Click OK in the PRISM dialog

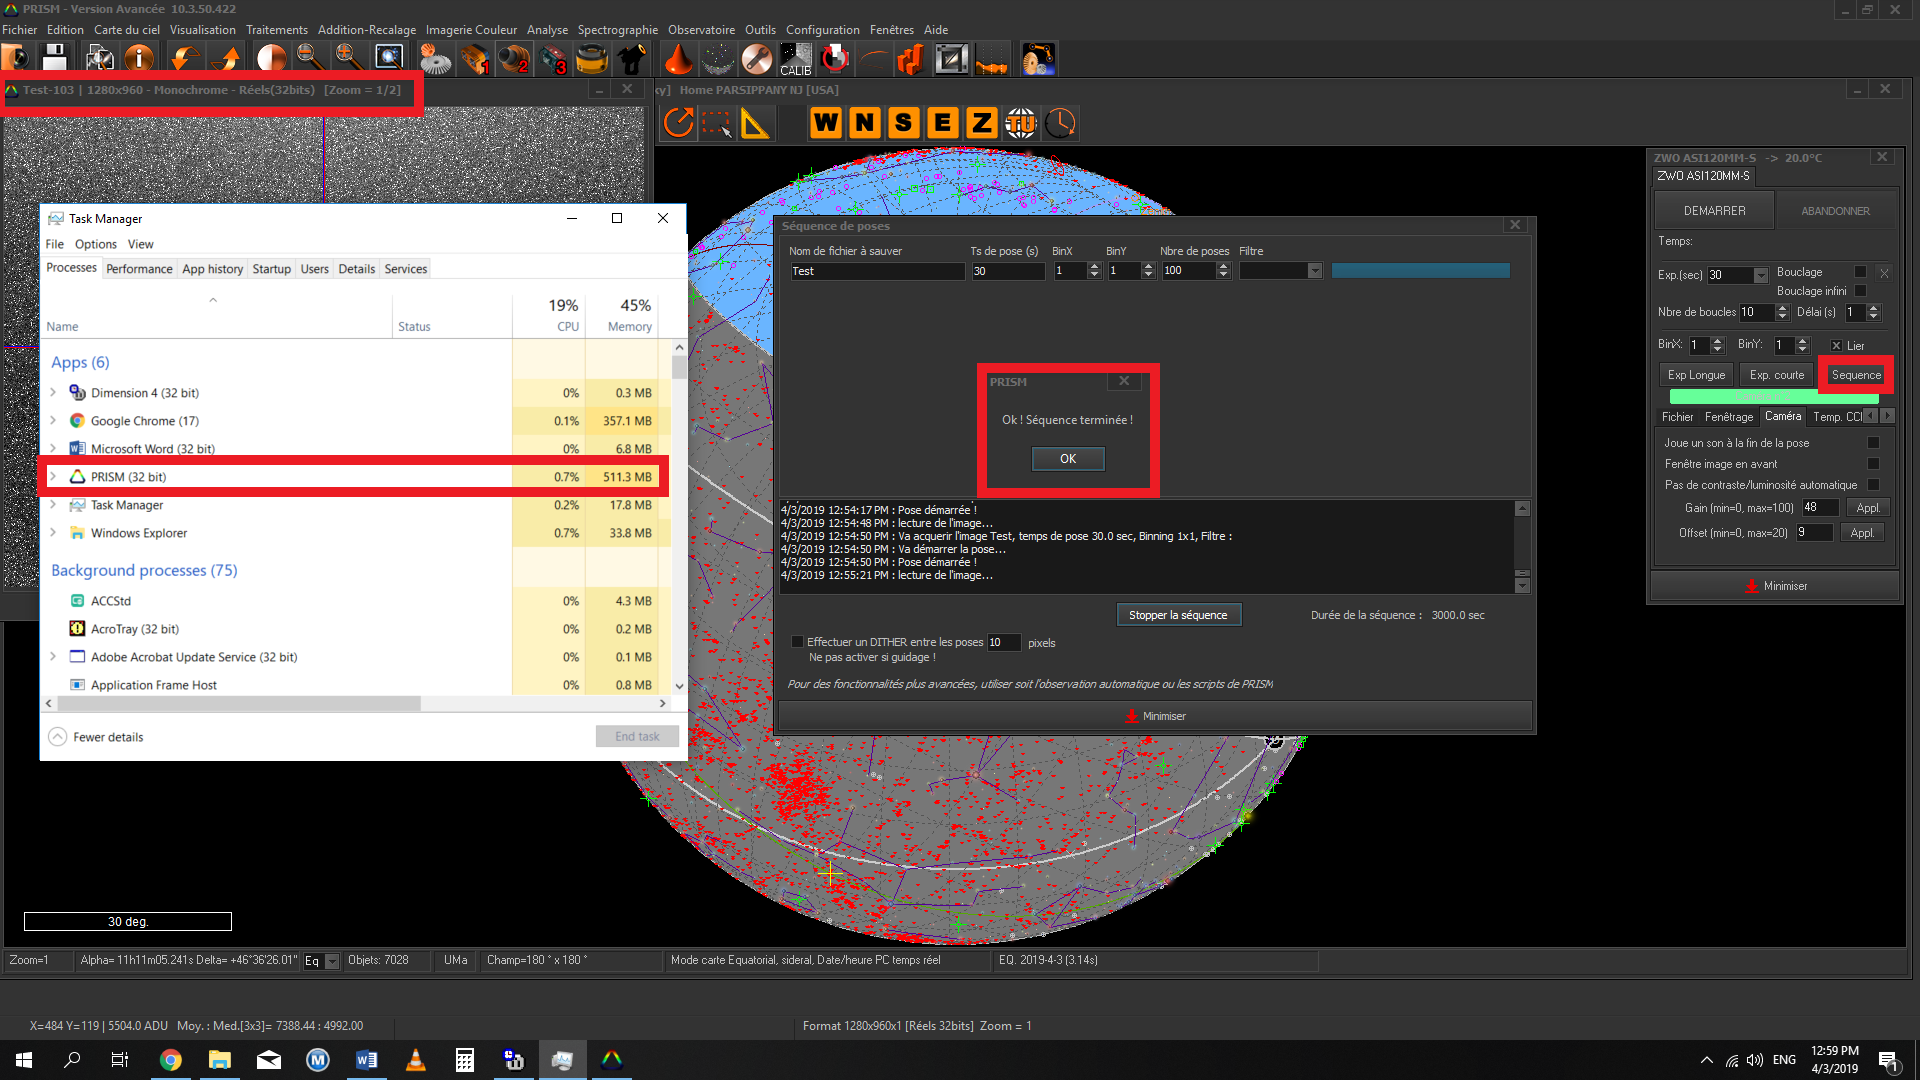tap(1068, 459)
